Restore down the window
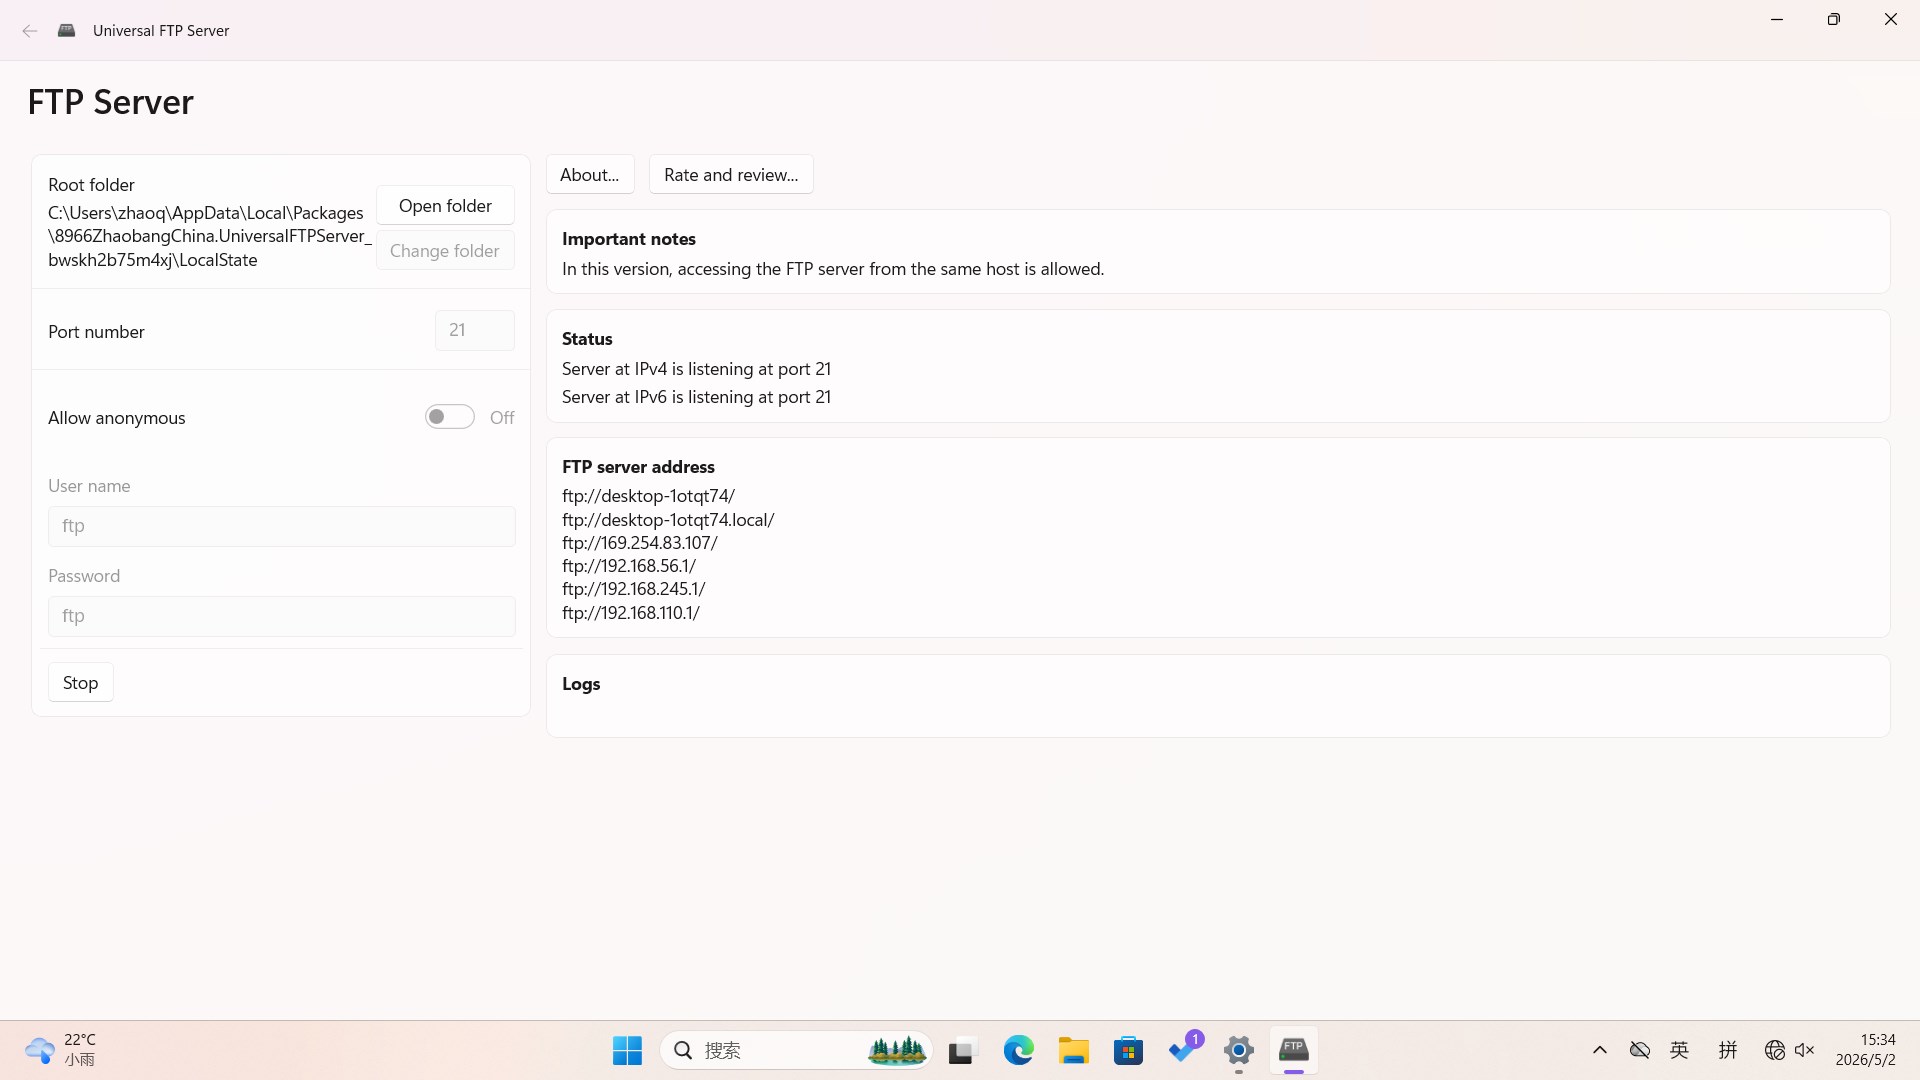Screen dimensions: 1920x1080 (1834, 19)
